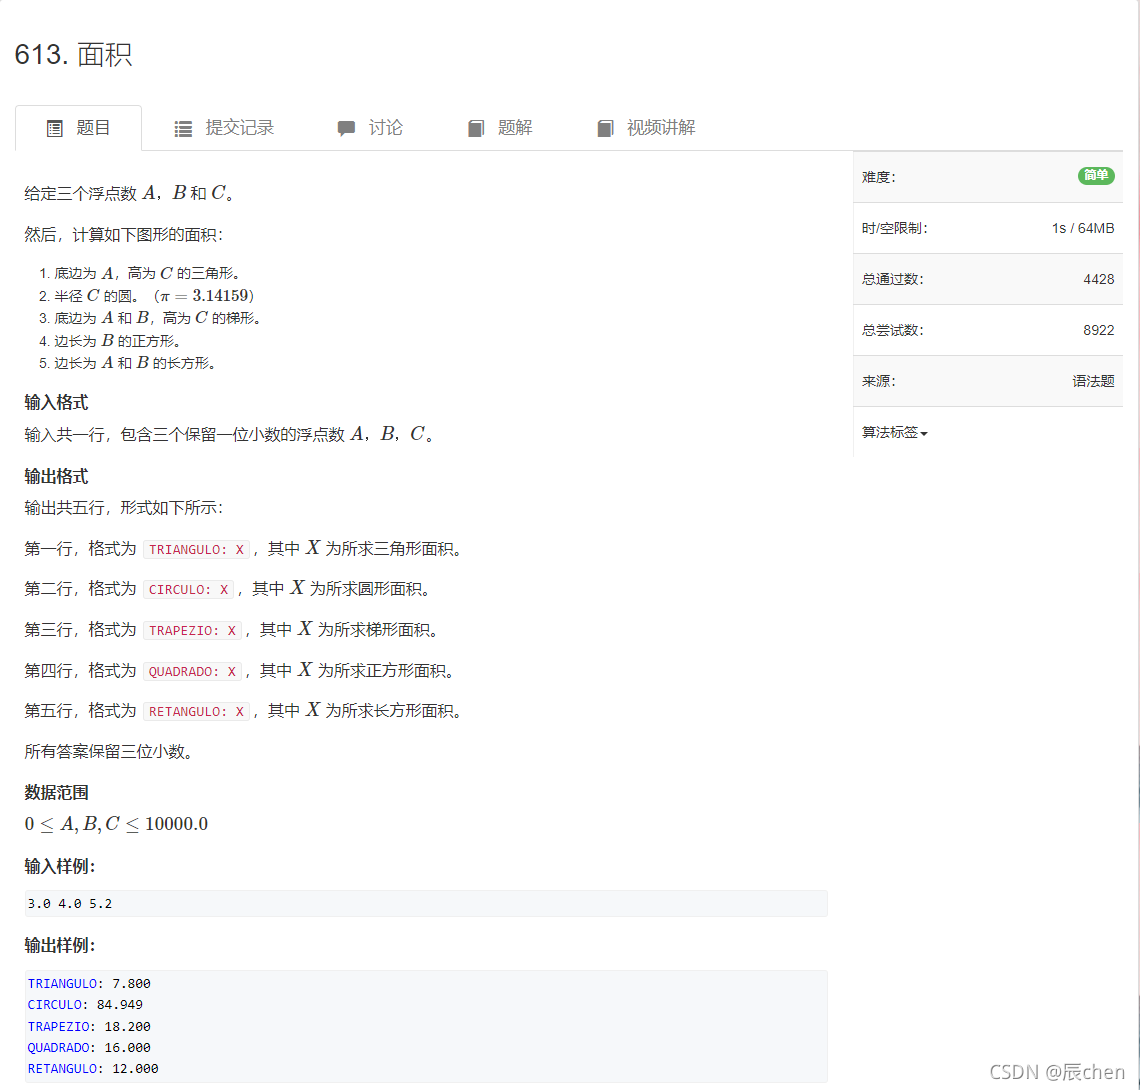Click the 输入格式 heading
Image resolution: width=1140 pixels, height=1090 pixels.
56,403
